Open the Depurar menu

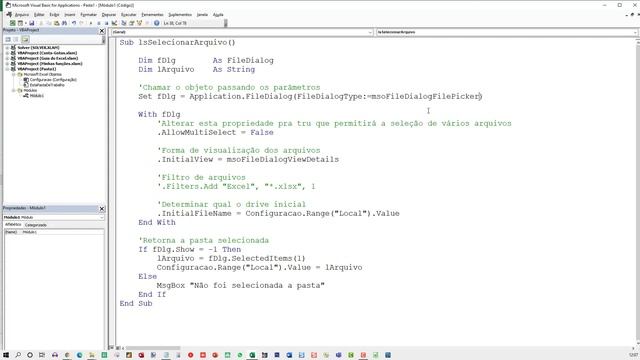(109, 15)
